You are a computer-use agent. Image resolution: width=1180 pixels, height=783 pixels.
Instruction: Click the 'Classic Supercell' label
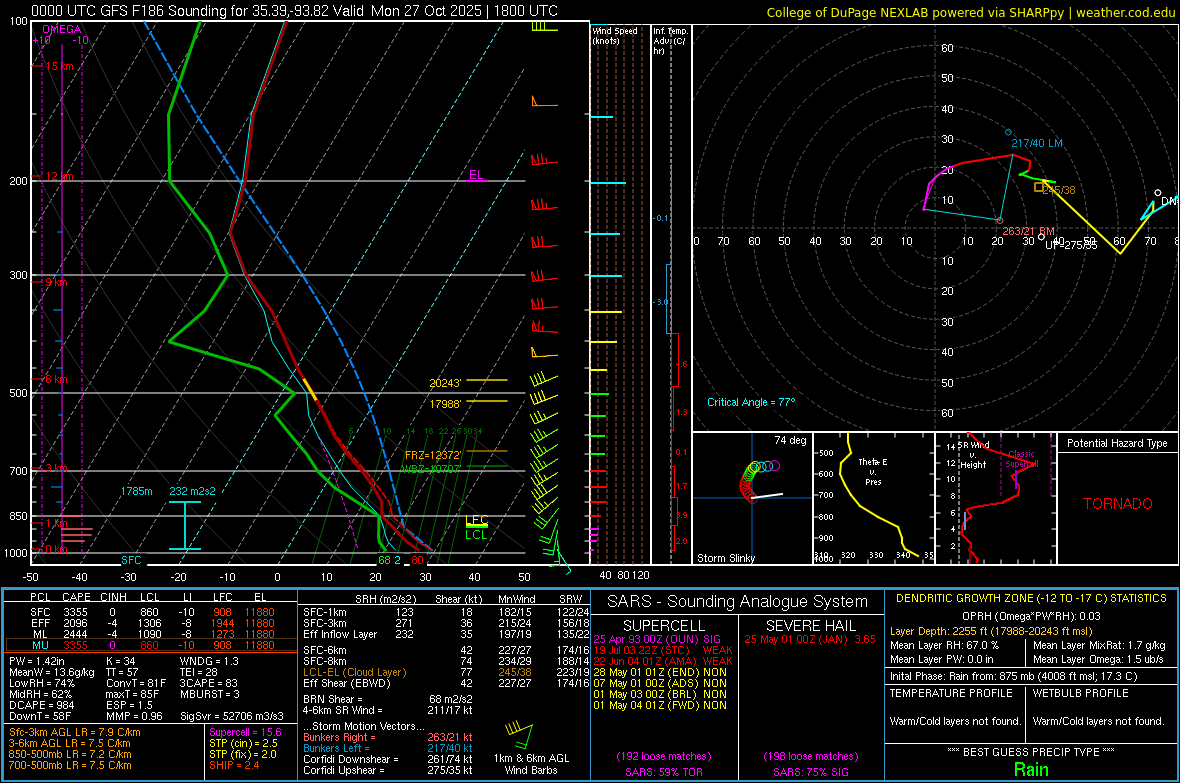tap(1021, 459)
